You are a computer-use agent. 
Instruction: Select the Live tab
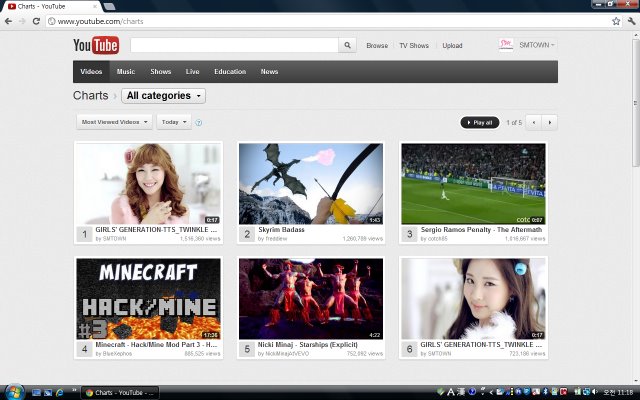click(x=192, y=71)
